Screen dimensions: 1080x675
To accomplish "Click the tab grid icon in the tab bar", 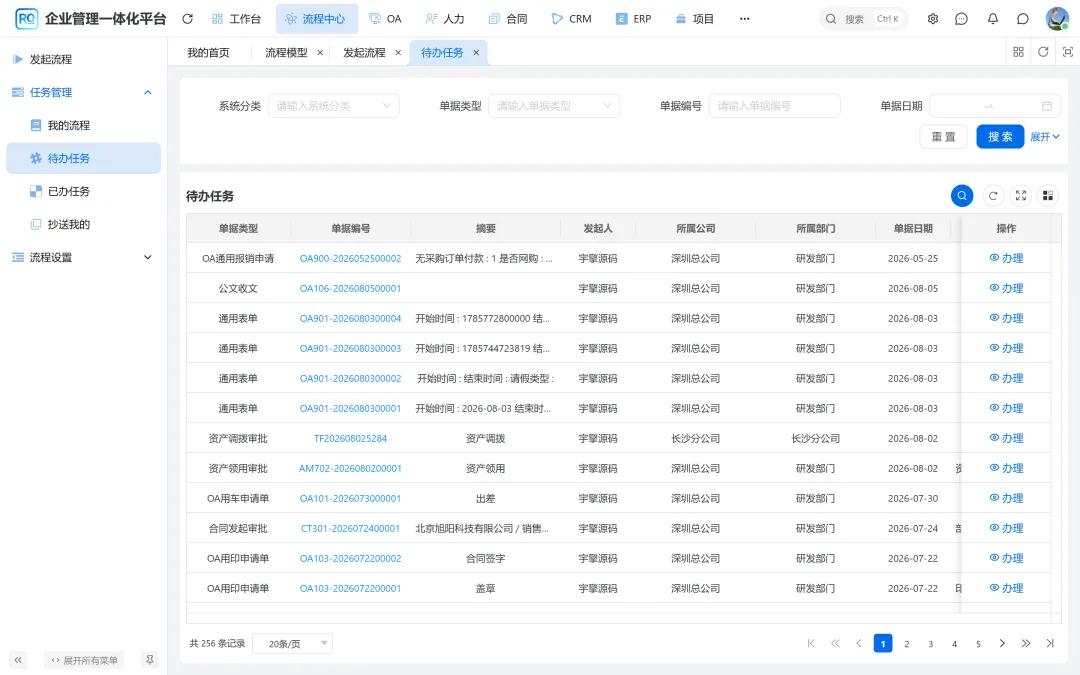I will 1019,52.
